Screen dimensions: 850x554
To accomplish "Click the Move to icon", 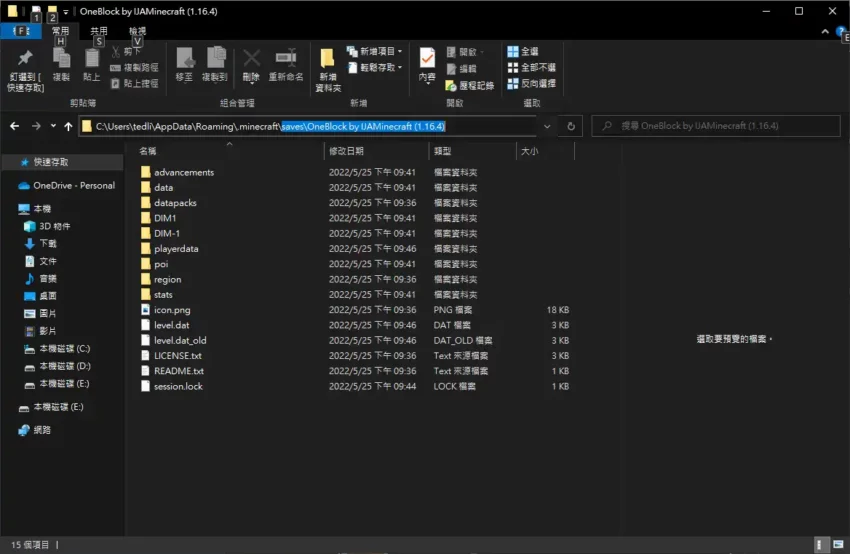I will tap(184, 57).
